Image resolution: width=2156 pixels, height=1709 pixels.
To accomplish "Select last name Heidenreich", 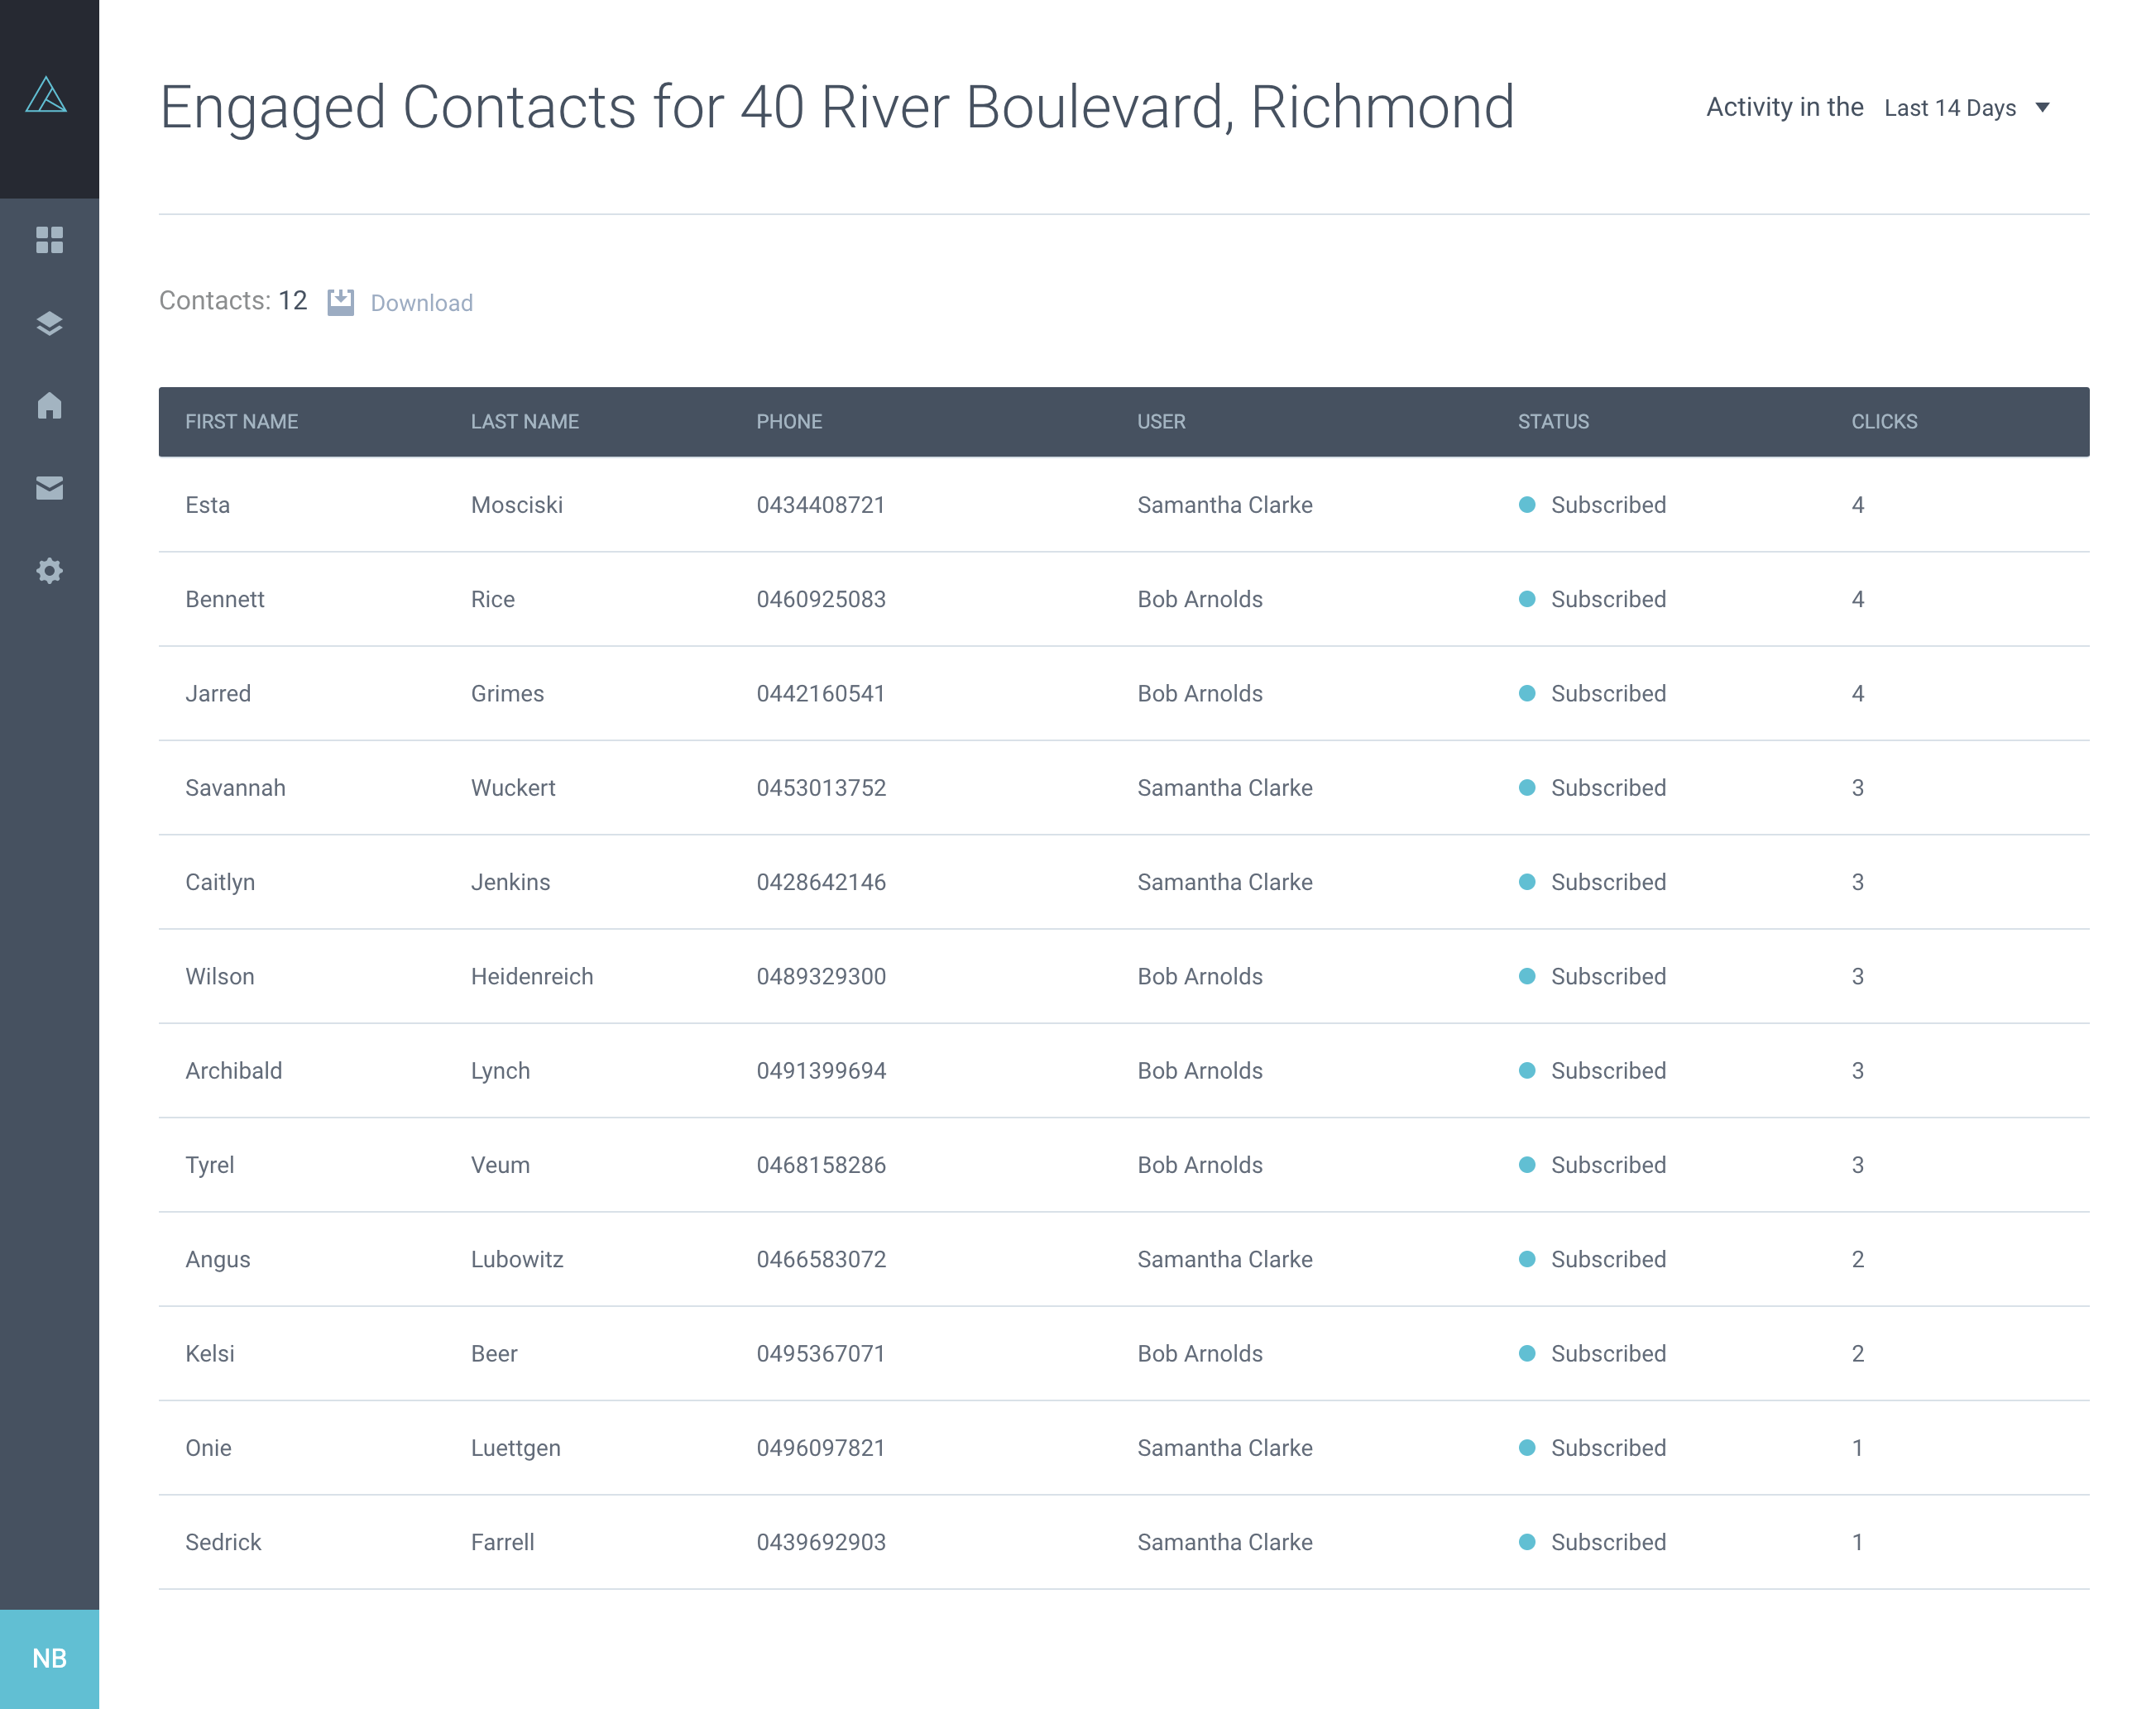I will click(532, 976).
